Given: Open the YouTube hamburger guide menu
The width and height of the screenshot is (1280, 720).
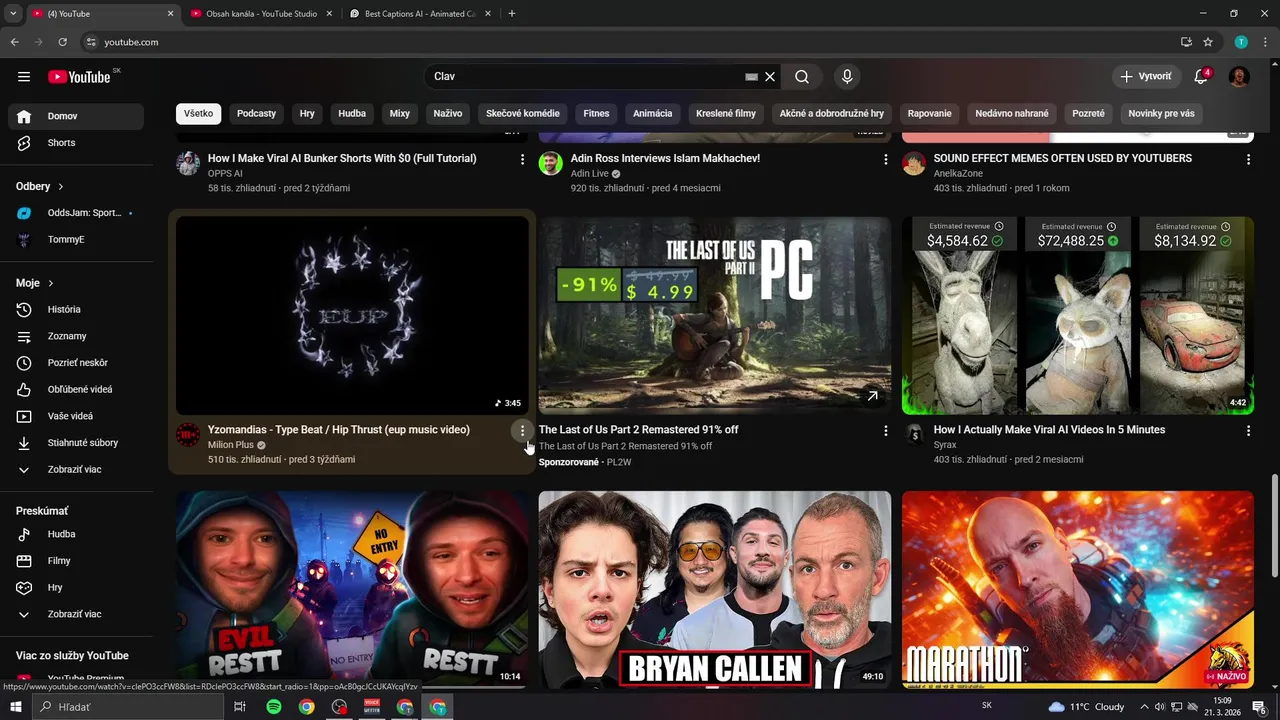Looking at the screenshot, I should [24, 77].
